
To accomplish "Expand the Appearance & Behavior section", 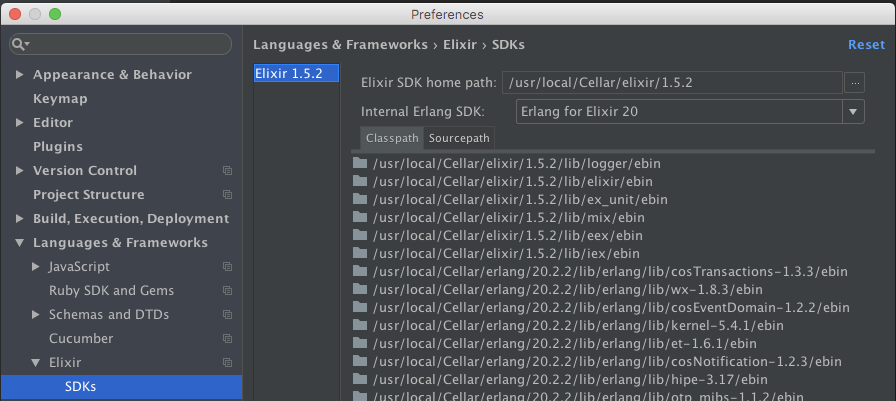I will pos(20,75).
